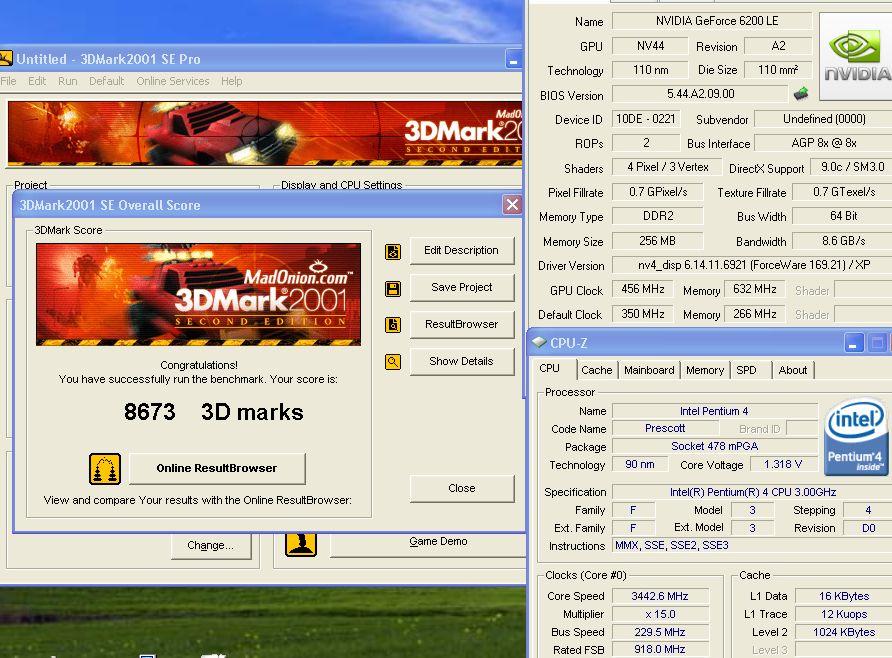This screenshot has width=892, height=658.
Task: Click the Memory Type field DDR2
Action: click(658, 216)
